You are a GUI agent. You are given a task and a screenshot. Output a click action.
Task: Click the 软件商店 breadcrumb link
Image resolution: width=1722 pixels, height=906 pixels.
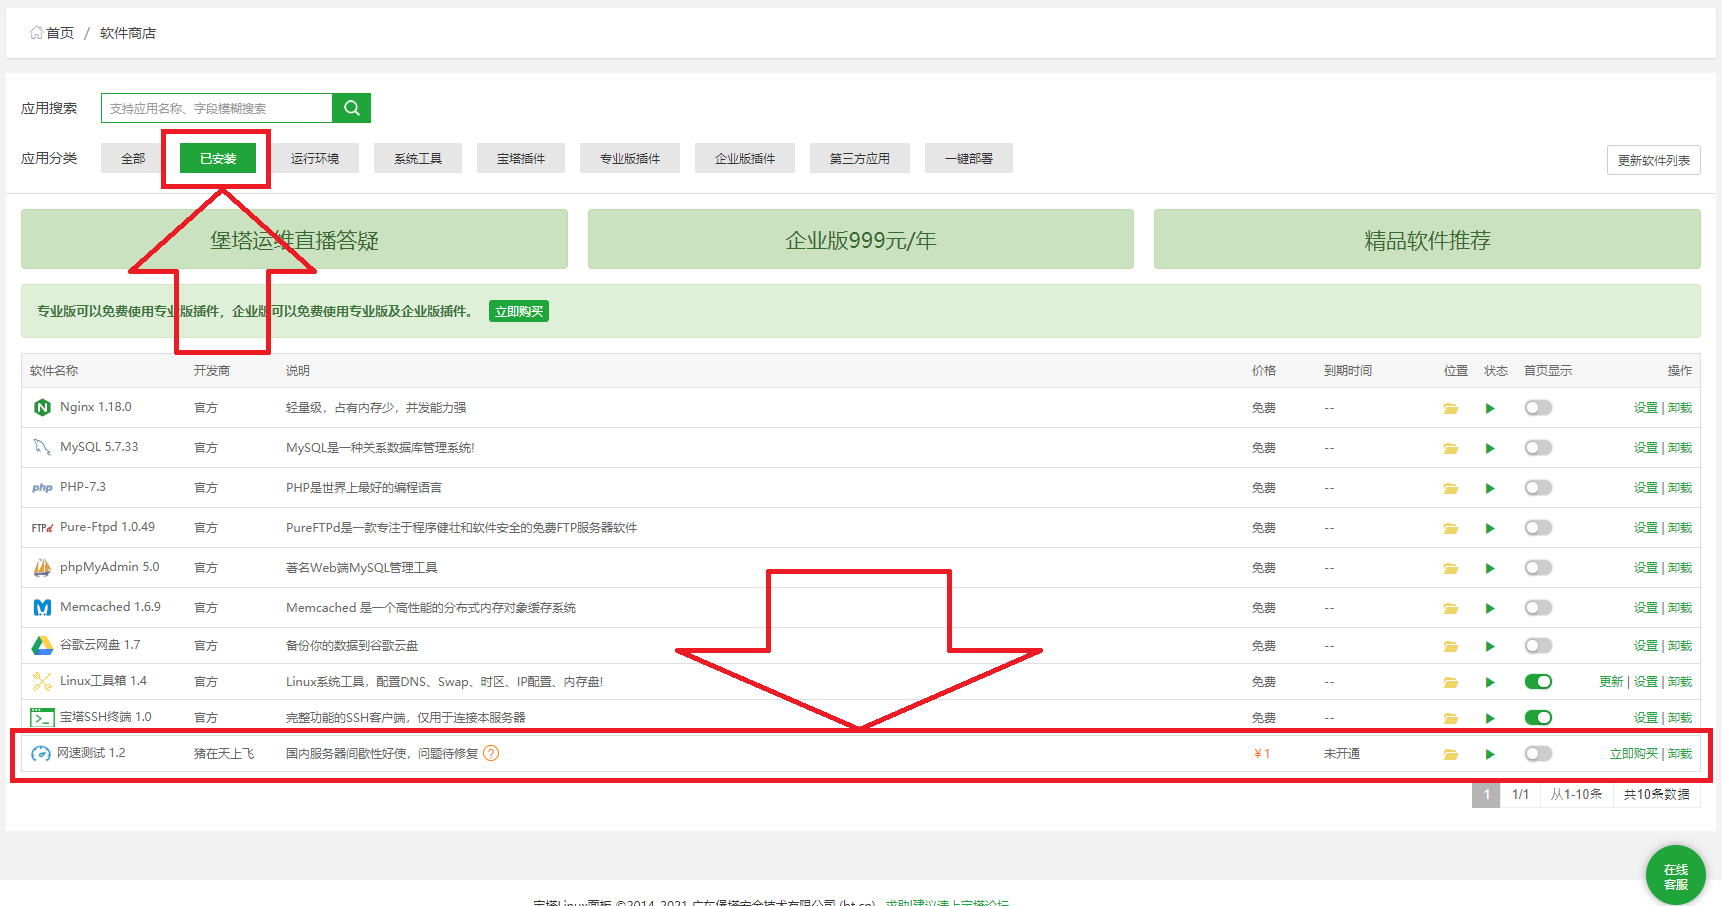[128, 33]
